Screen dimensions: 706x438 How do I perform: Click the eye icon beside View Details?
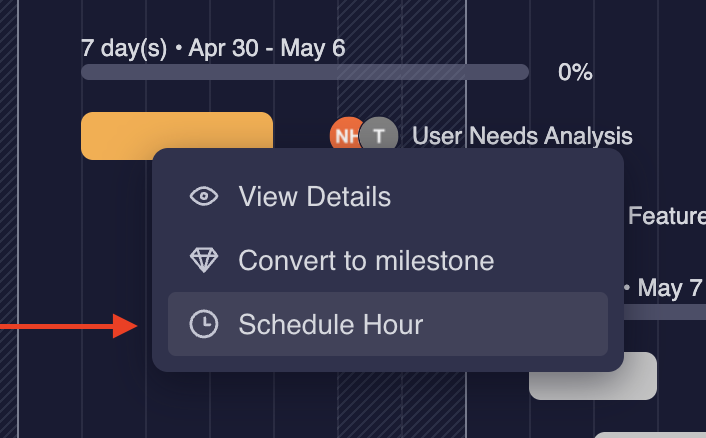(x=204, y=197)
